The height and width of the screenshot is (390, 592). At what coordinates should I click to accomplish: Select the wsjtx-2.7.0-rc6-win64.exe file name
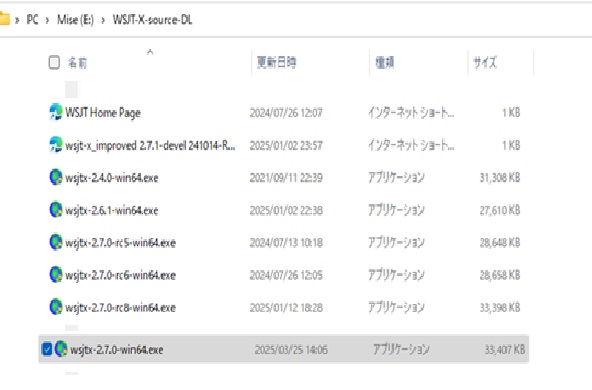pyautogui.click(x=120, y=275)
